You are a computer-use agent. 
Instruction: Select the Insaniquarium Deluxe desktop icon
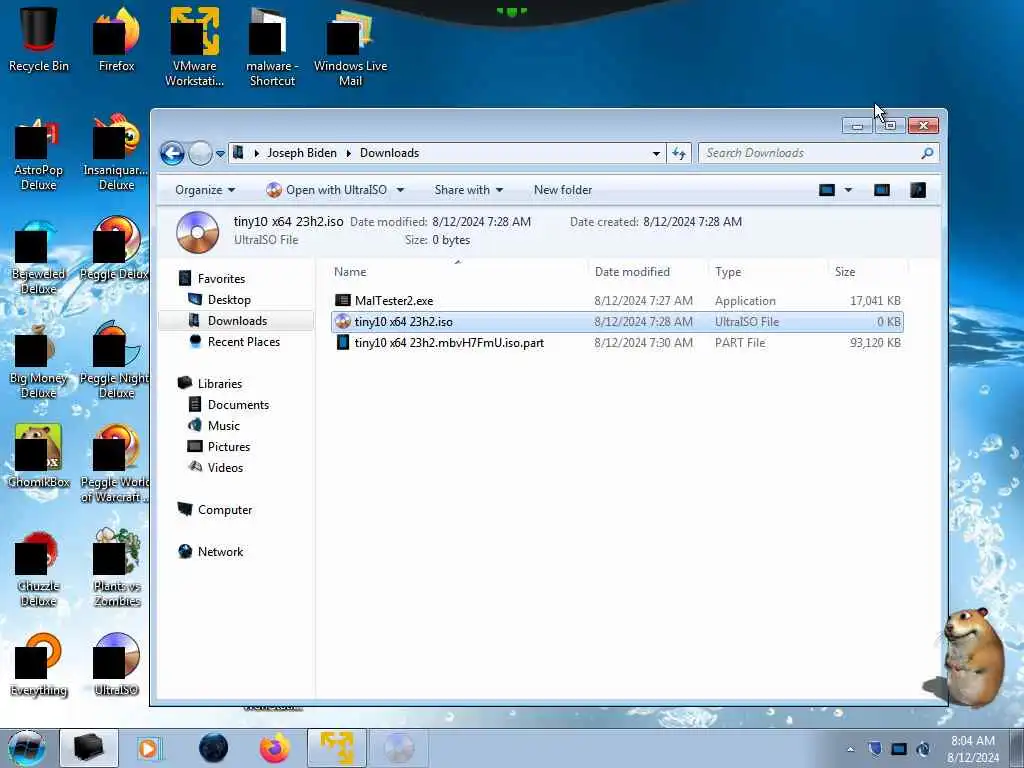[116, 153]
